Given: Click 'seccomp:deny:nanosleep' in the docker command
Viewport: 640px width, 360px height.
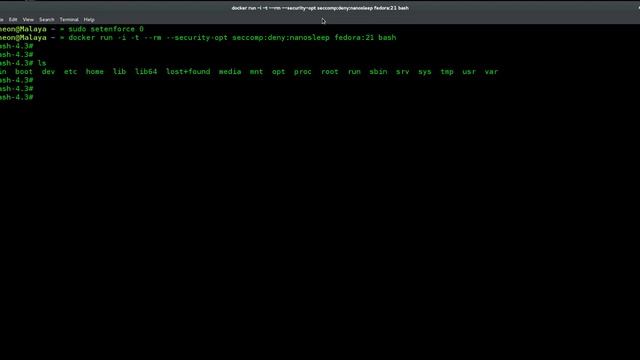Looking at the screenshot, I should tap(281, 38).
